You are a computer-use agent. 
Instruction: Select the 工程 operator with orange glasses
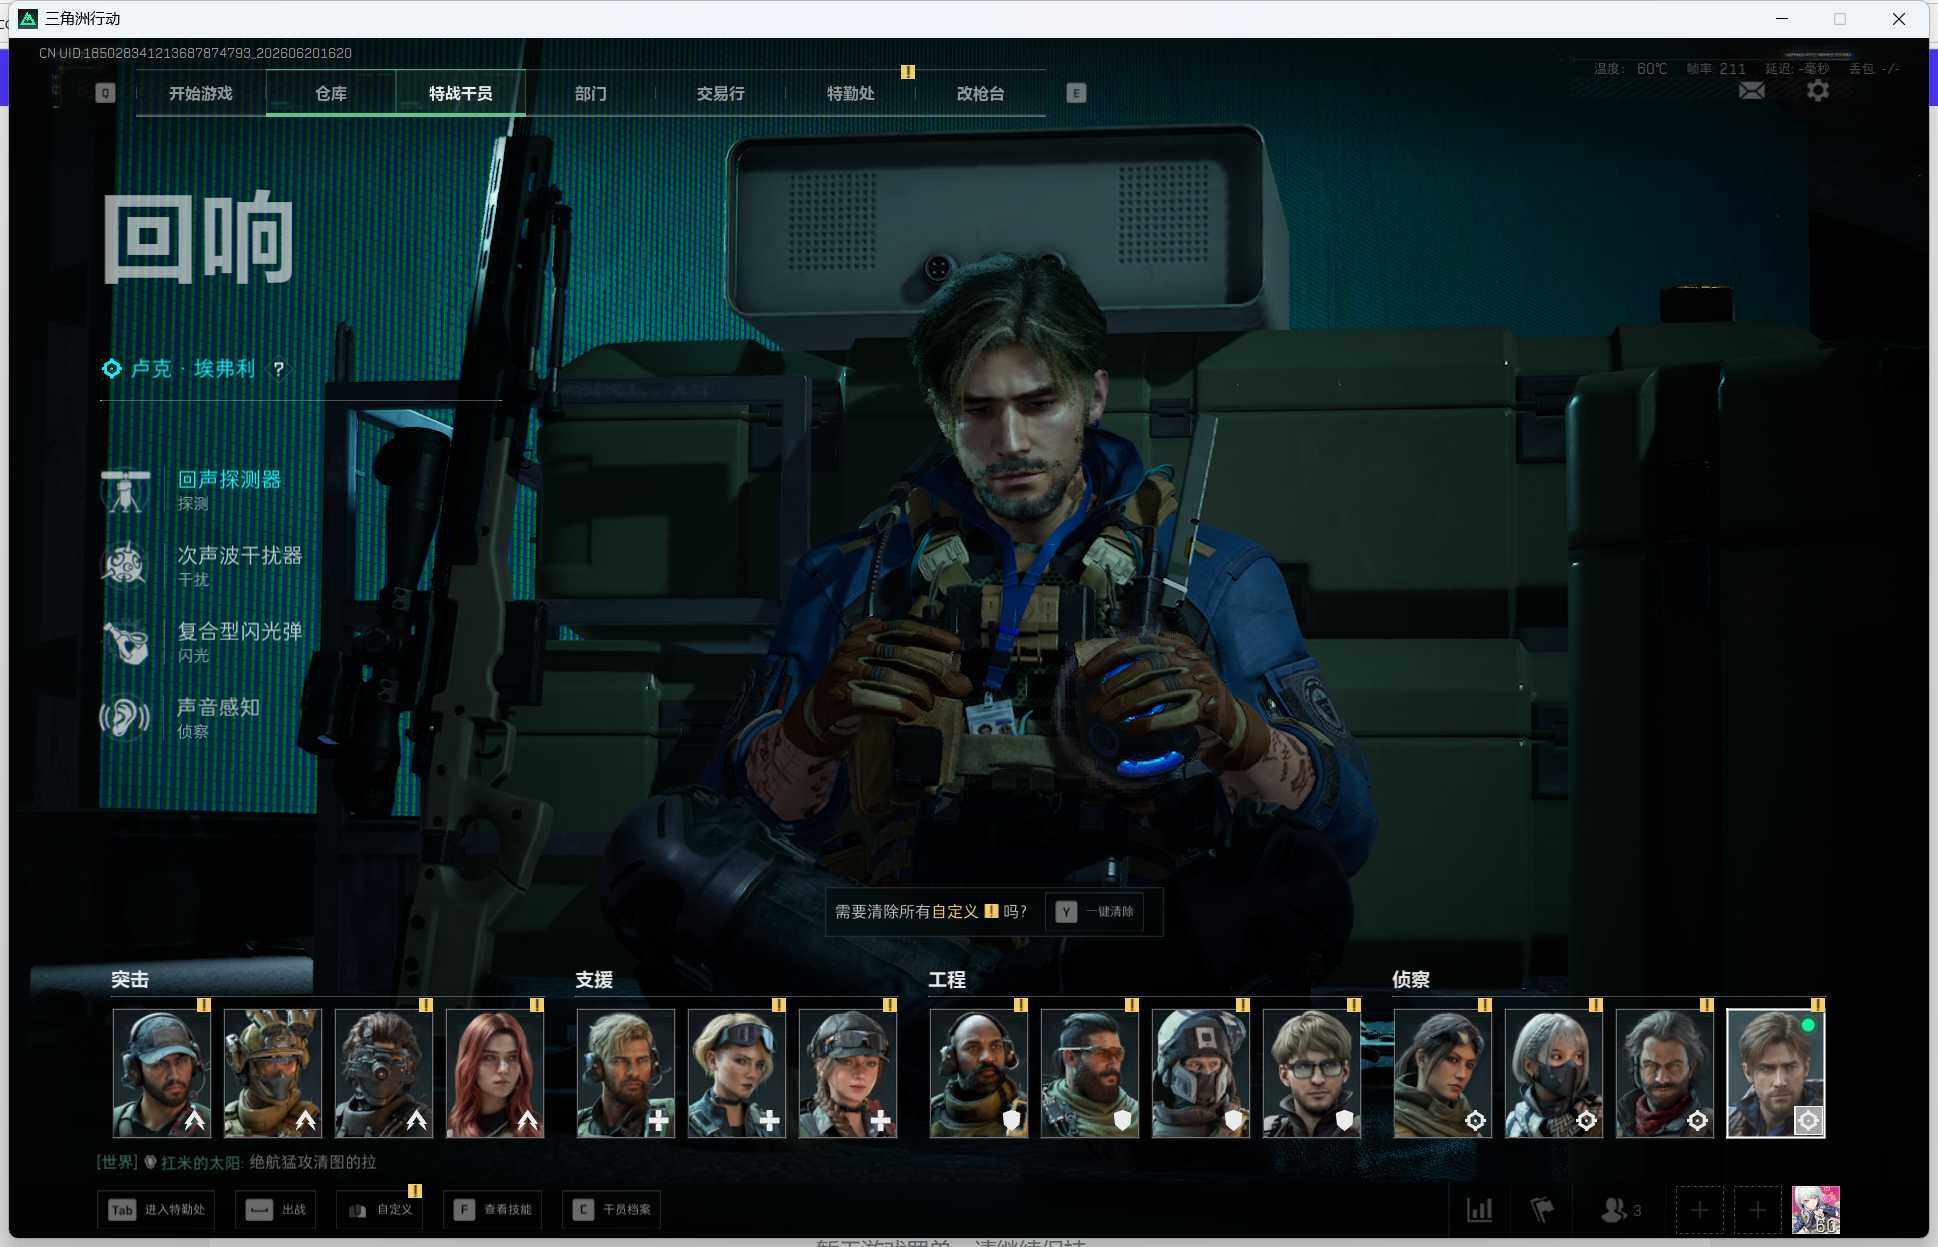pyautogui.click(x=1090, y=1073)
